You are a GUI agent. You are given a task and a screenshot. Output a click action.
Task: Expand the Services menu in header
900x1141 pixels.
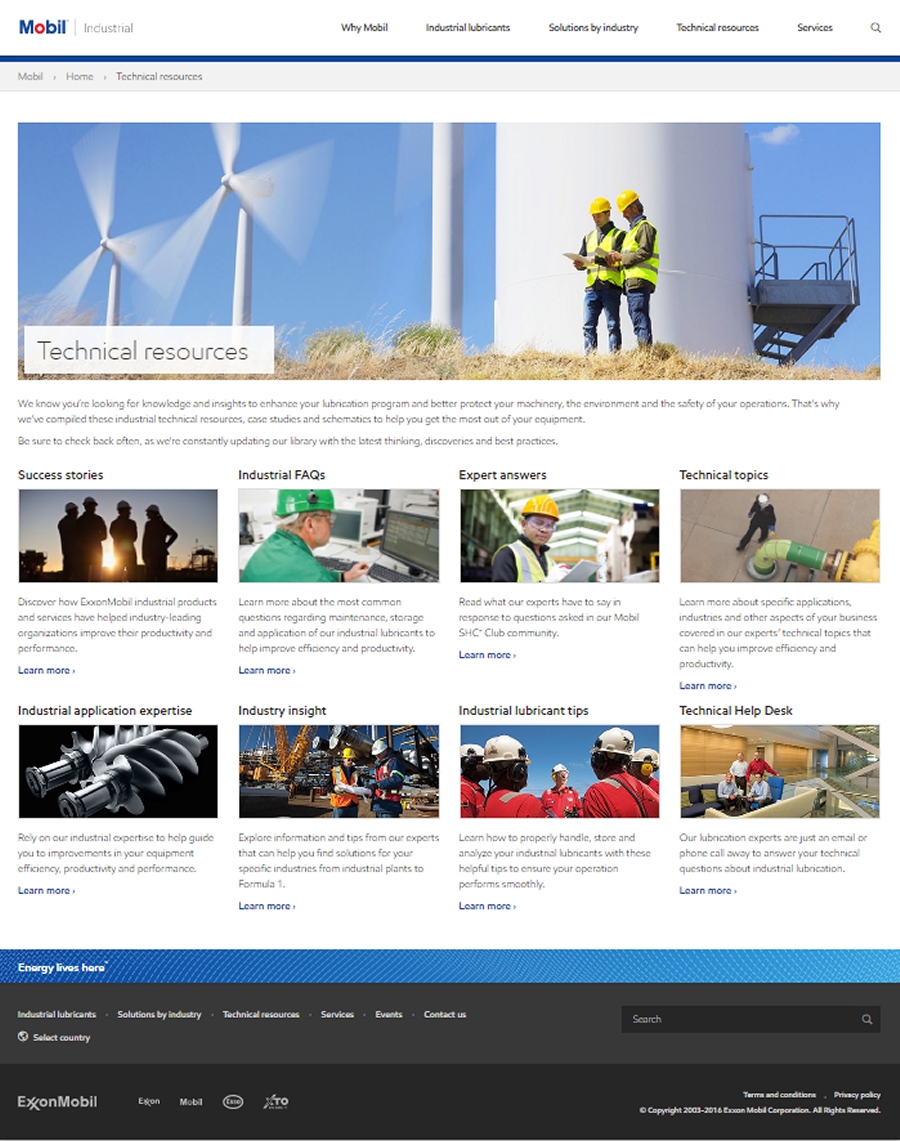tap(814, 28)
